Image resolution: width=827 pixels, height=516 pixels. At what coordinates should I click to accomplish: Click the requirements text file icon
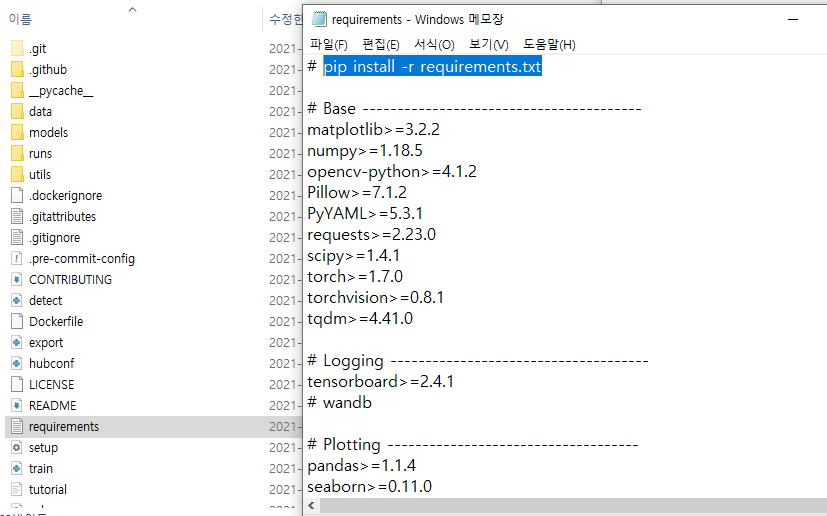[17, 426]
